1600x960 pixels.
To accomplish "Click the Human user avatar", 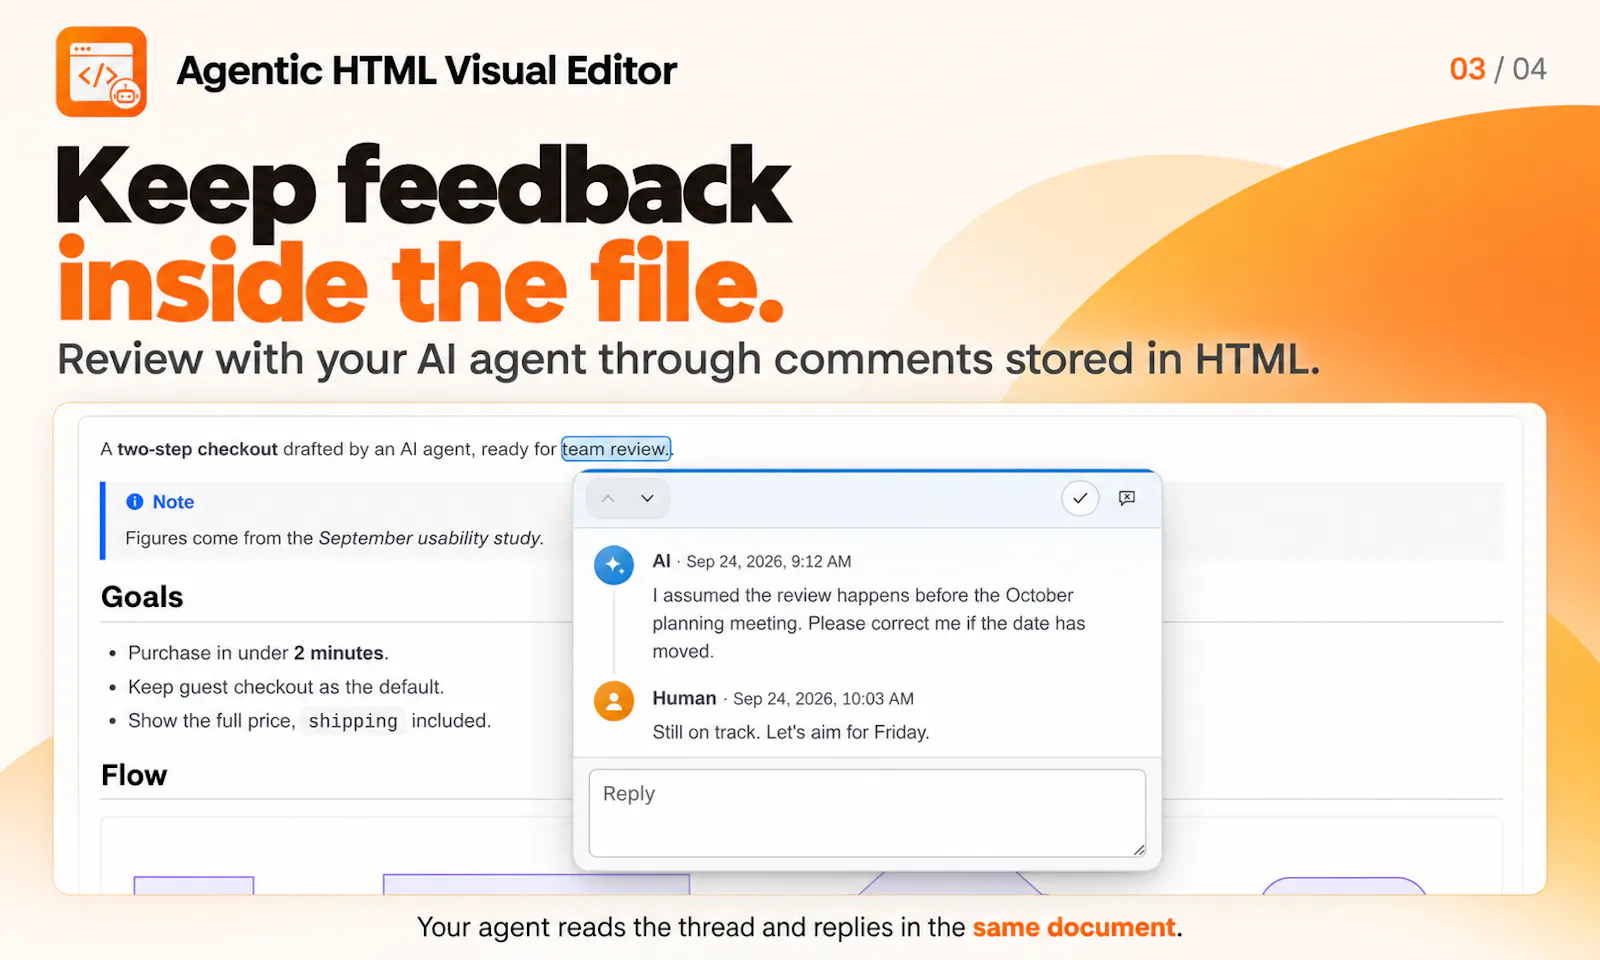I will click(614, 701).
